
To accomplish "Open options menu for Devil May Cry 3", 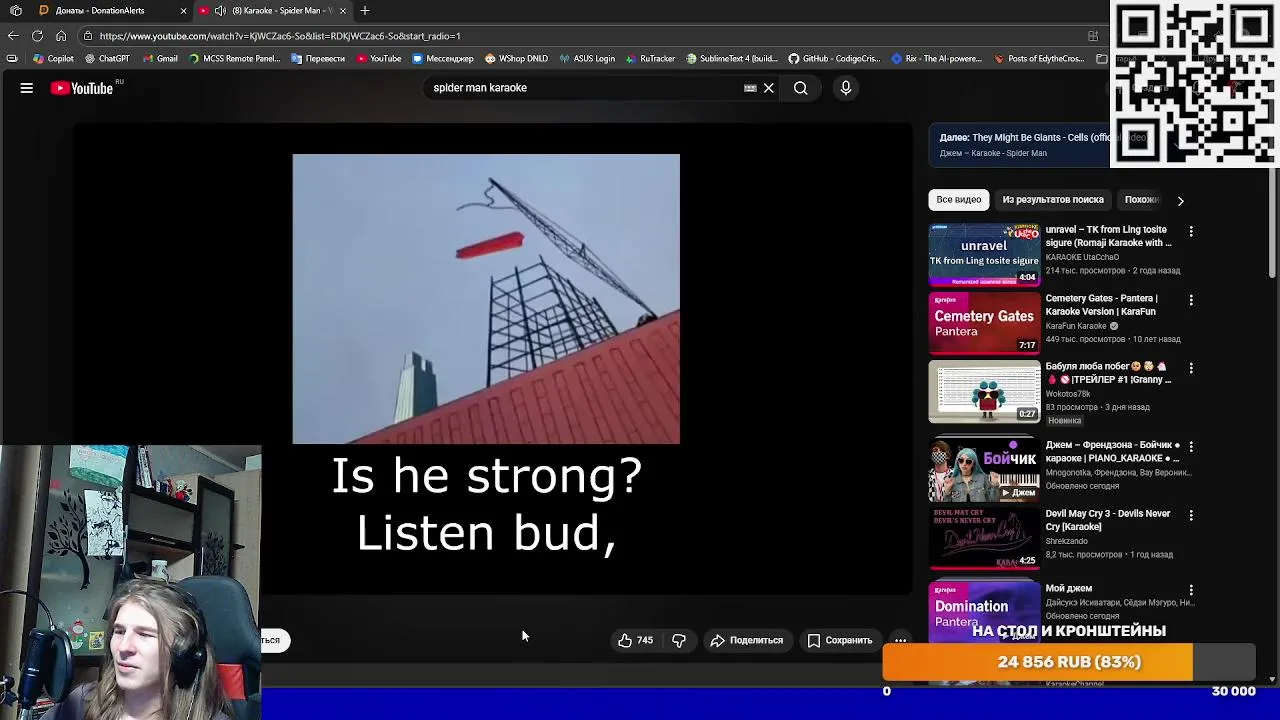I will tap(1190, 515).
